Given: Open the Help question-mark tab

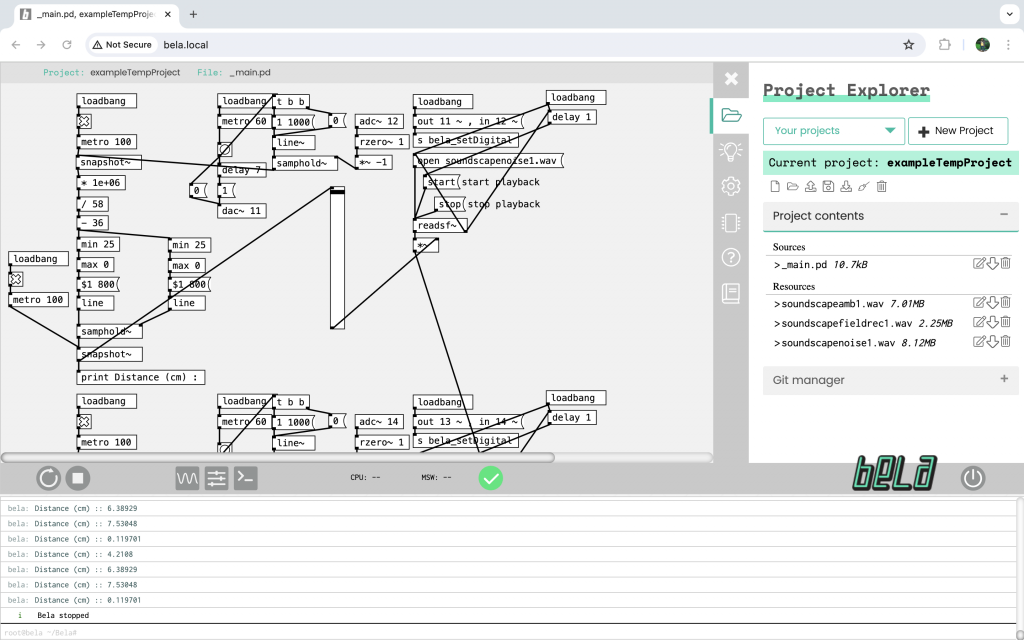Looking at the screenshot, I should 731,257.
